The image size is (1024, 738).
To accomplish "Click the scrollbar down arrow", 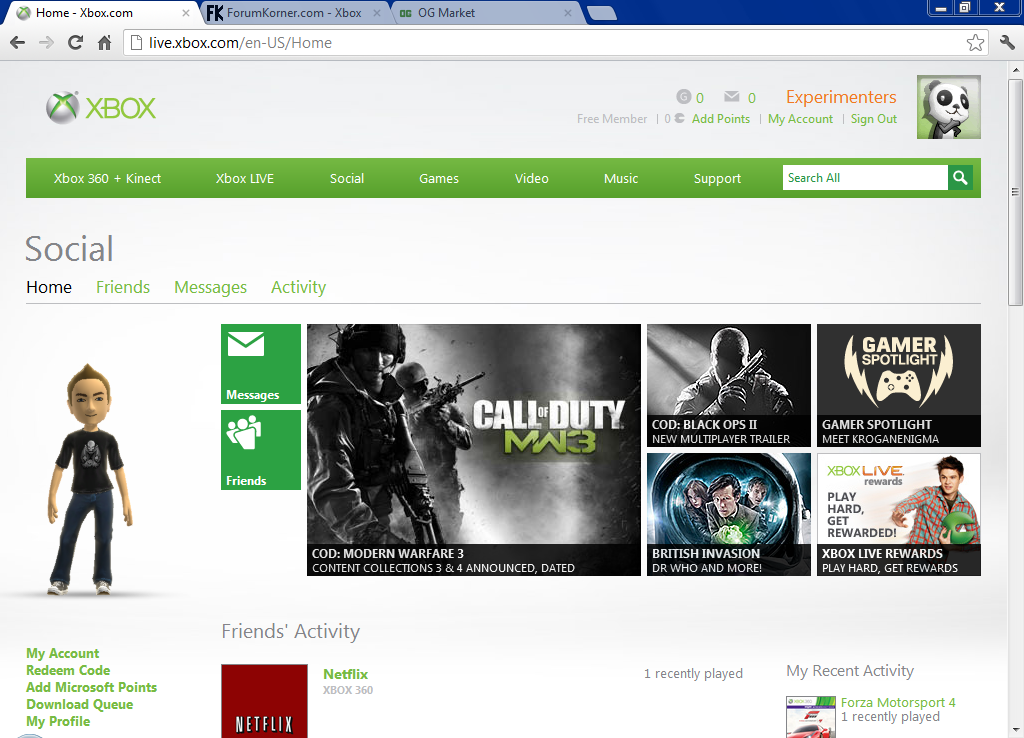I will [x=1015, y=730].
